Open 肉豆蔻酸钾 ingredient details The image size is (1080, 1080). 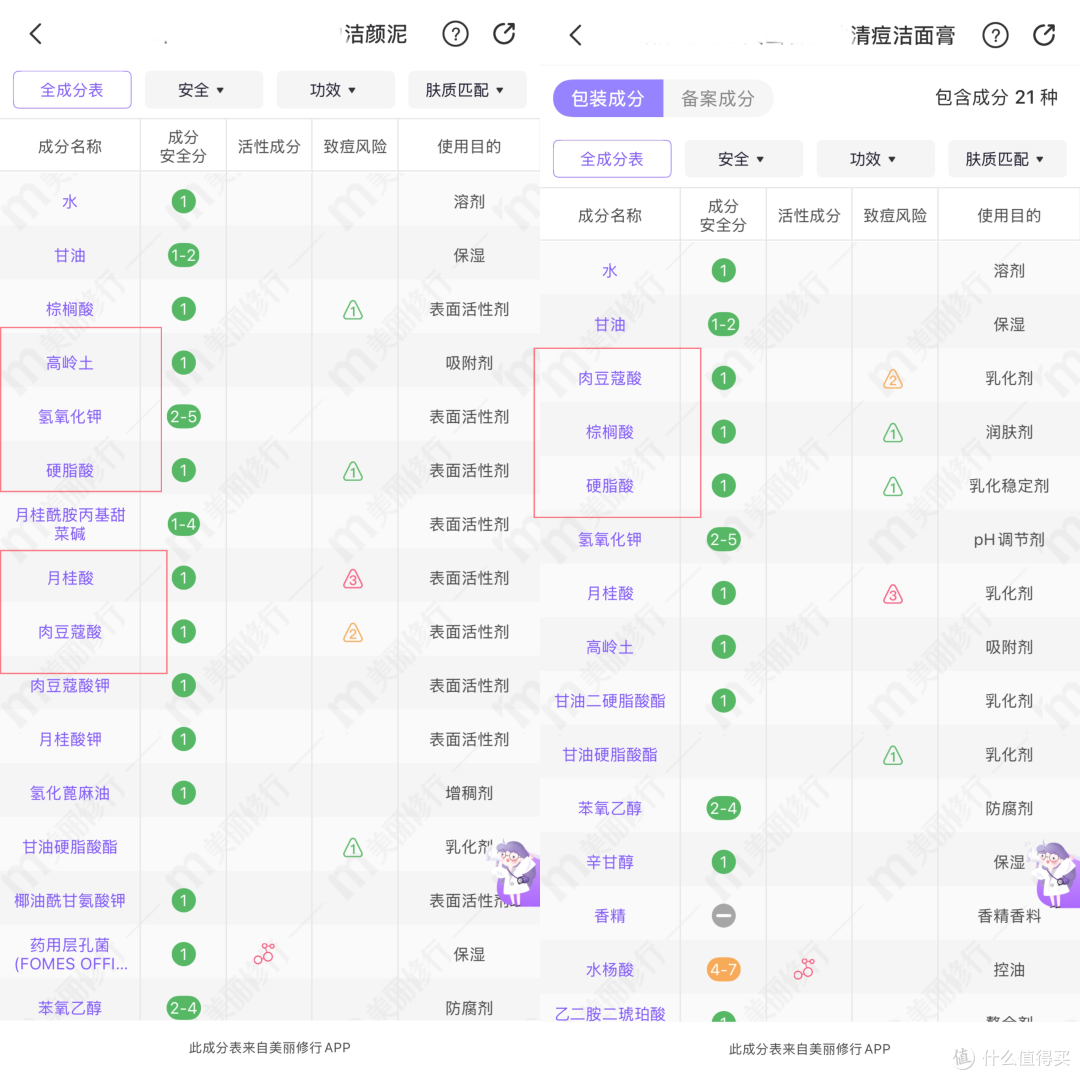pyautogui.click(x=70, y=685)
